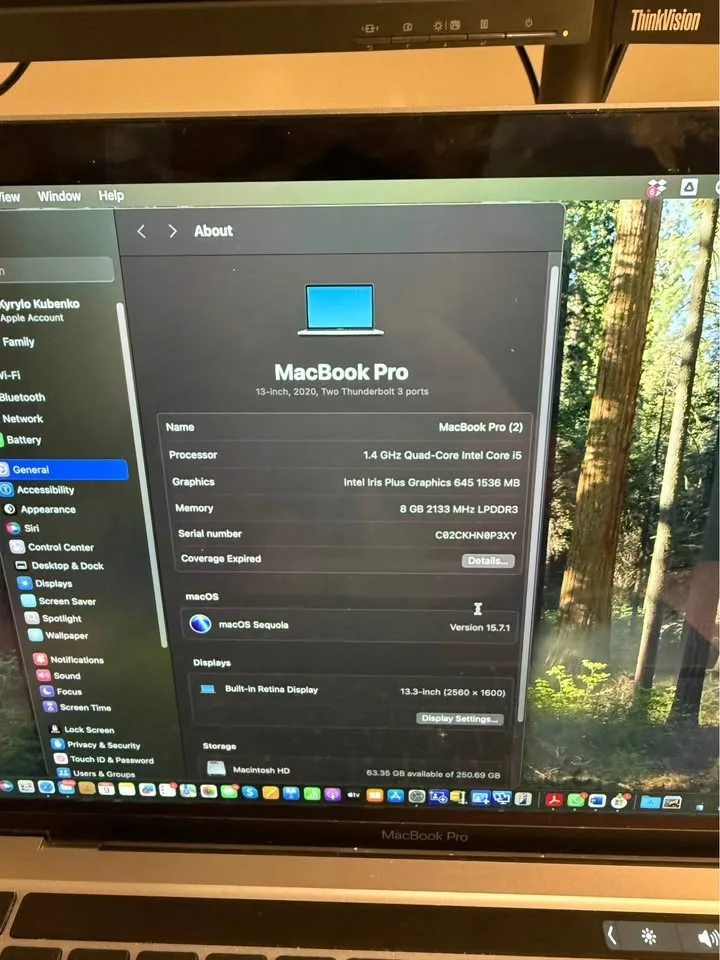Open Focus settings
This screenshot has height=960, width=720.
(61, 691)
